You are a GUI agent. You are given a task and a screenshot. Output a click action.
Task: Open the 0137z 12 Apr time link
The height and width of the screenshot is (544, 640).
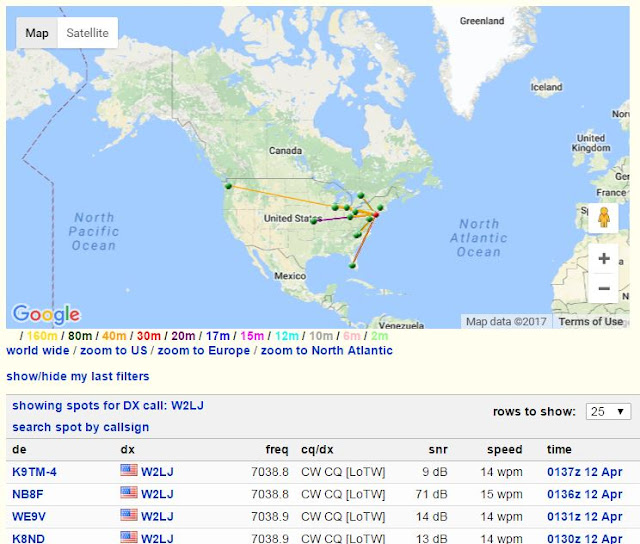(x=584, y=472)
